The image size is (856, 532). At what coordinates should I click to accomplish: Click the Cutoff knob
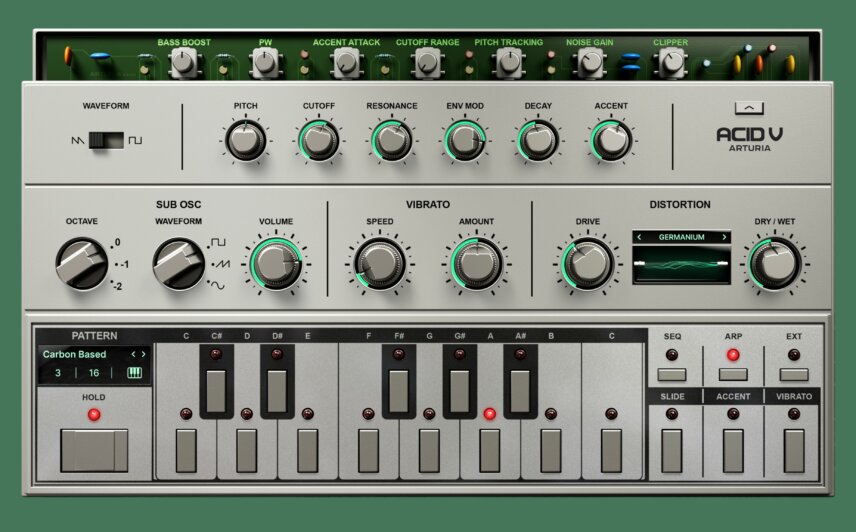(319, 141)
